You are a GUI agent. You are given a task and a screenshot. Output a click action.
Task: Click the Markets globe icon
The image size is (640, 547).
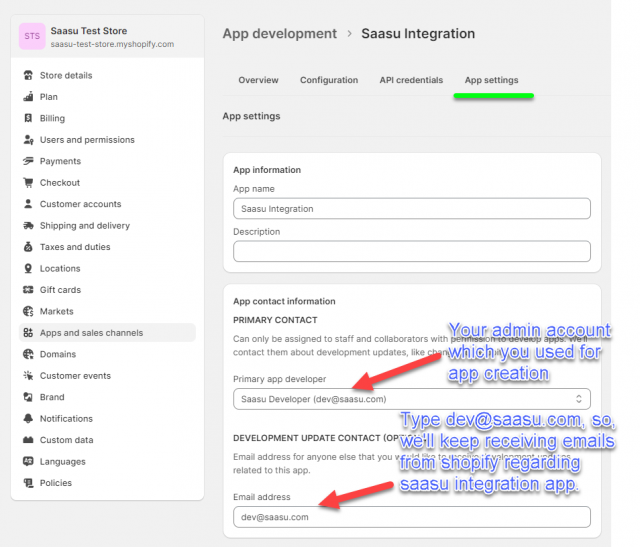(28, 311)
